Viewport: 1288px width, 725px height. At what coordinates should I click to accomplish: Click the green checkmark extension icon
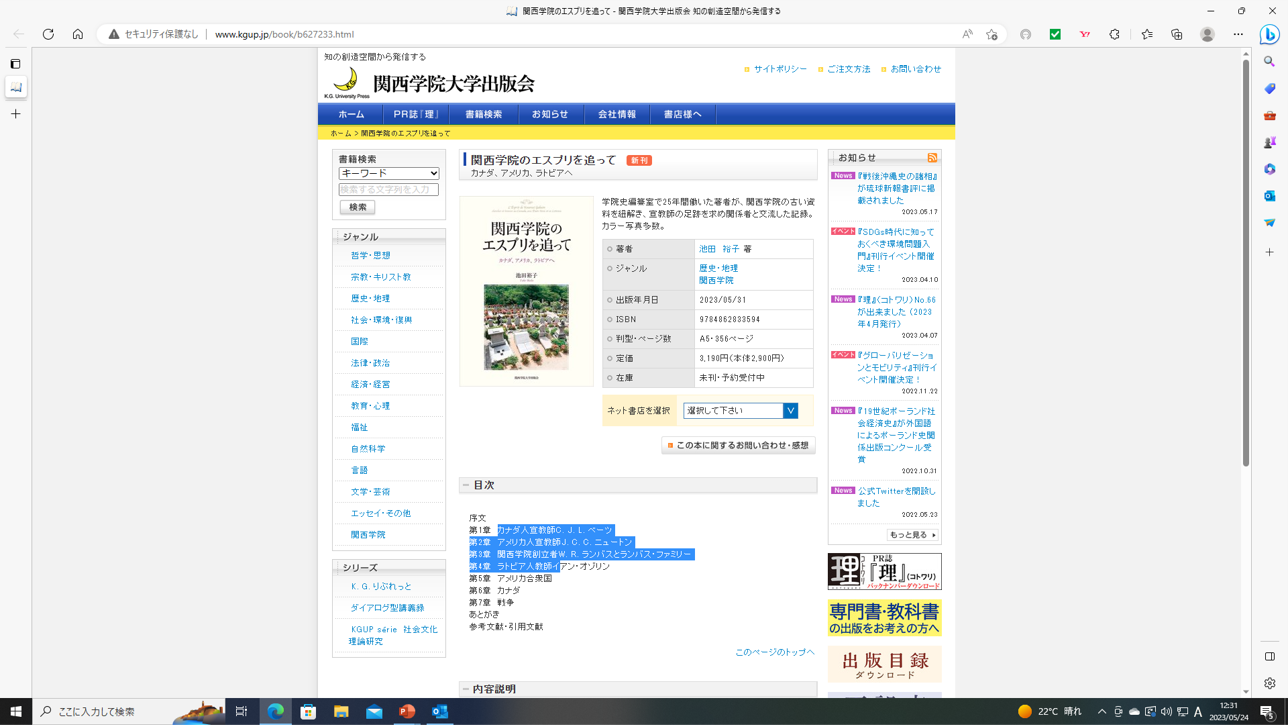(1055, 34)
